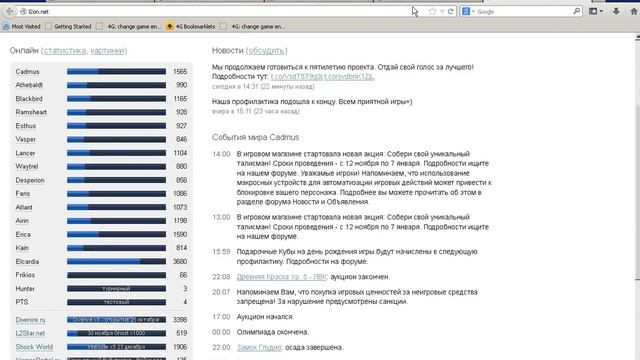Open the Google search engine selector
This screenshot has height=360, width=640.
pos(468,12)
